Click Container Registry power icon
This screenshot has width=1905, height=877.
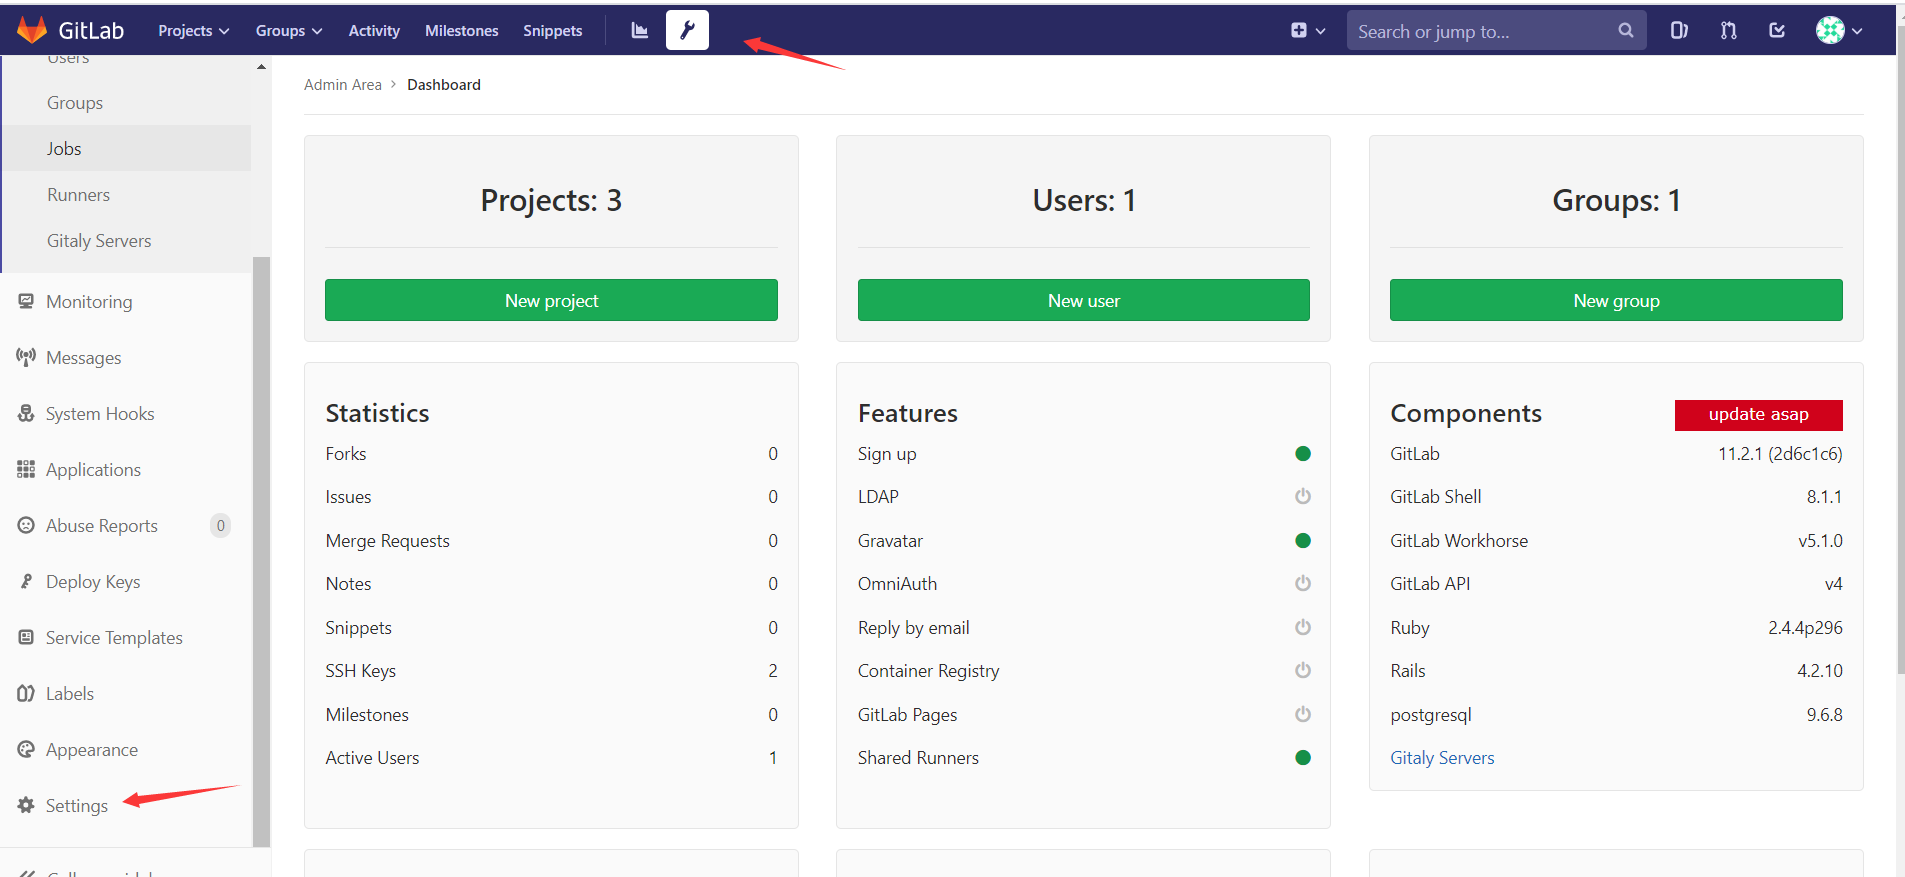pos(1302,671)
